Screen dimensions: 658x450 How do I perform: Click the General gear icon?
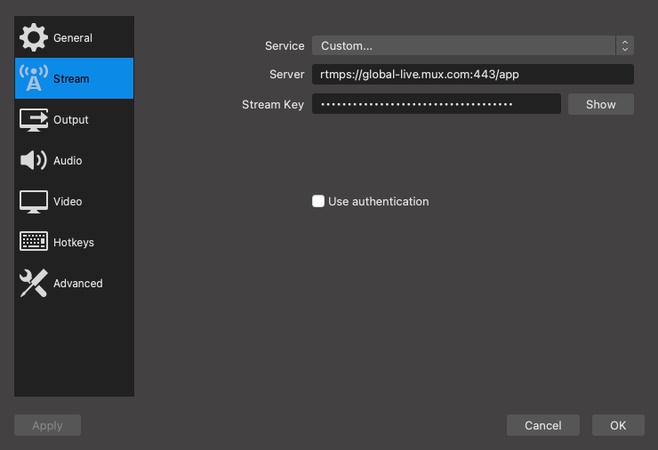coord(34,38)
